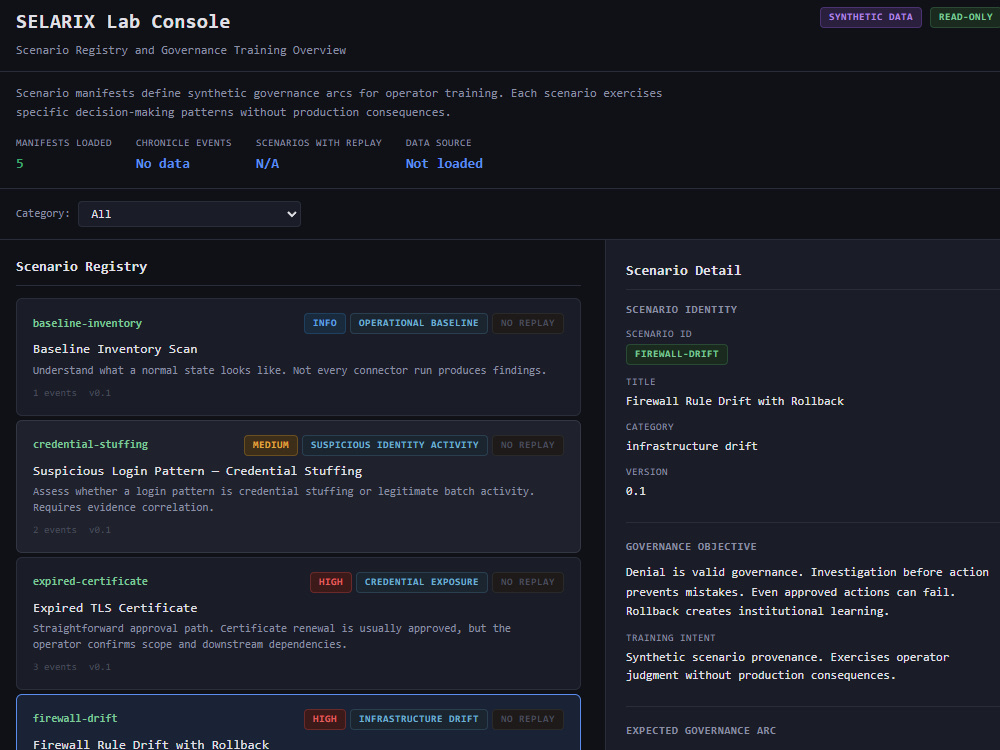The width and height of the screenshot is (1000, 750).
Task: Open the Category dropdown set to All
Action: pyautogui.click(x=189, y=214)
